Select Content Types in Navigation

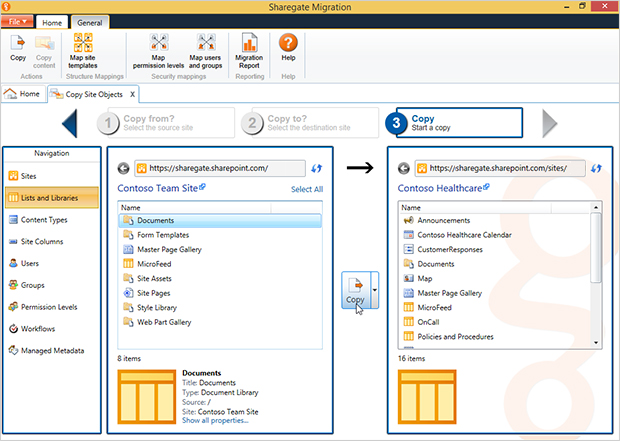tap(52, 220)
